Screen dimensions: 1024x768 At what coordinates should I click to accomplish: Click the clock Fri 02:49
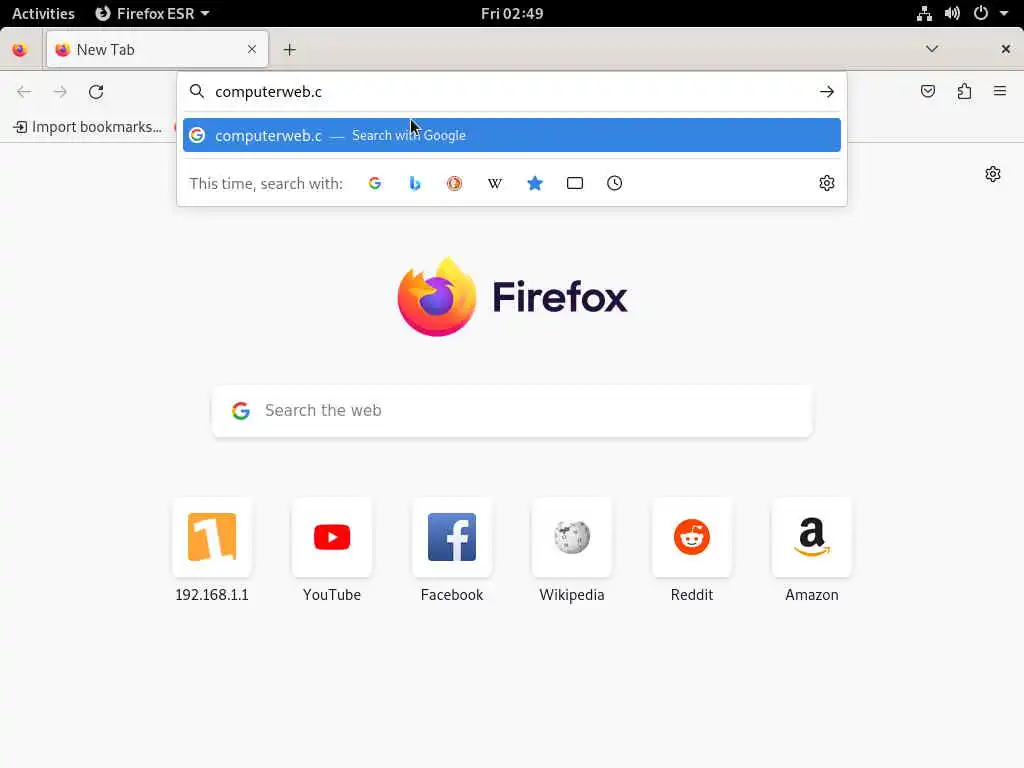point(512,13)
